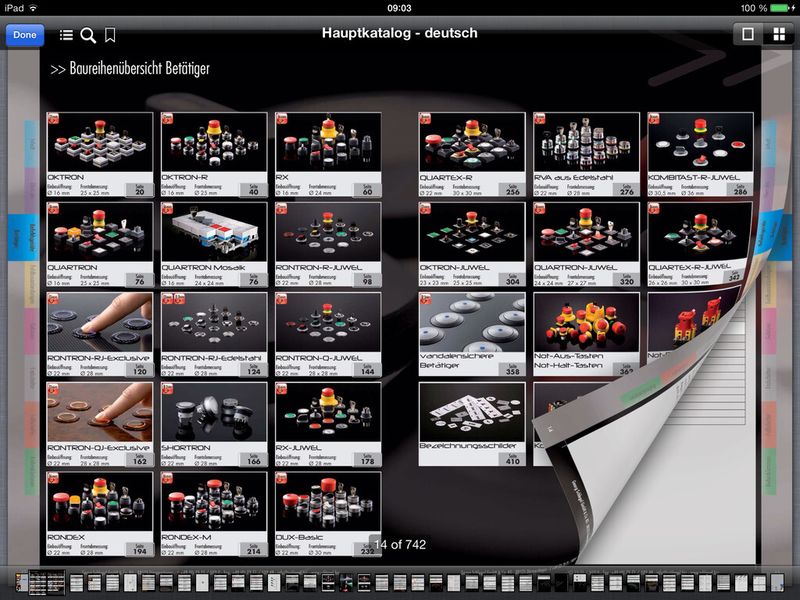This screenshot has height=600, width=800.
Task: Open the search magnifier icon
Action: point(88,35)
